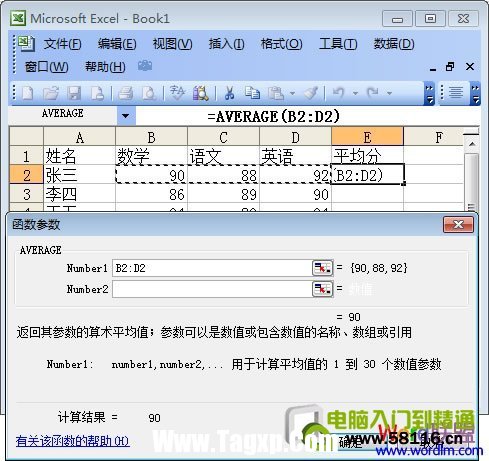Select column F header
This screenshot has height=461, width=489.
[434, 137]
